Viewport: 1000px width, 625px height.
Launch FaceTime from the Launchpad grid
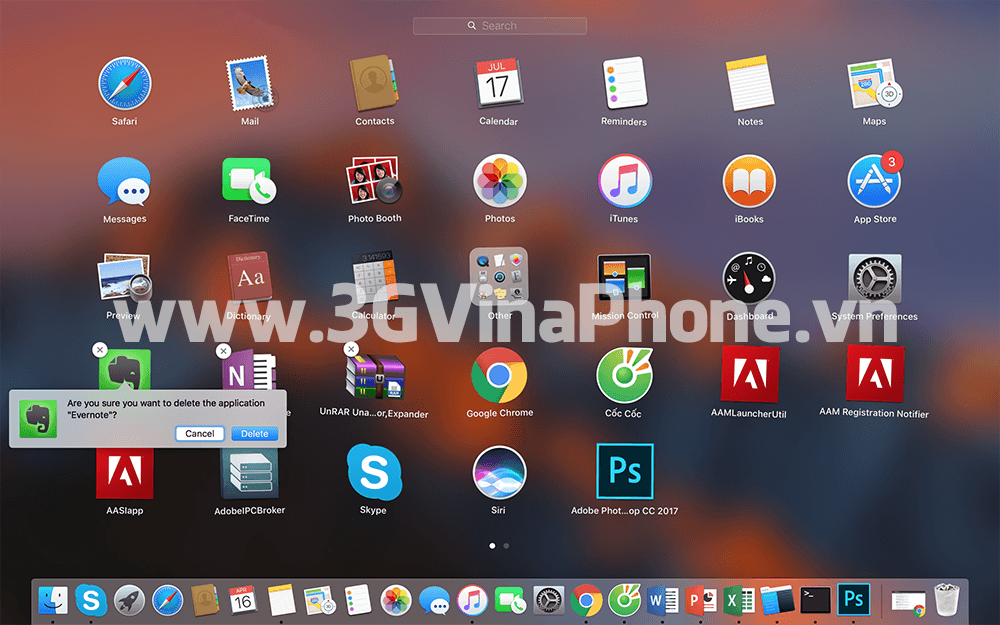click(x=249, y=180)
